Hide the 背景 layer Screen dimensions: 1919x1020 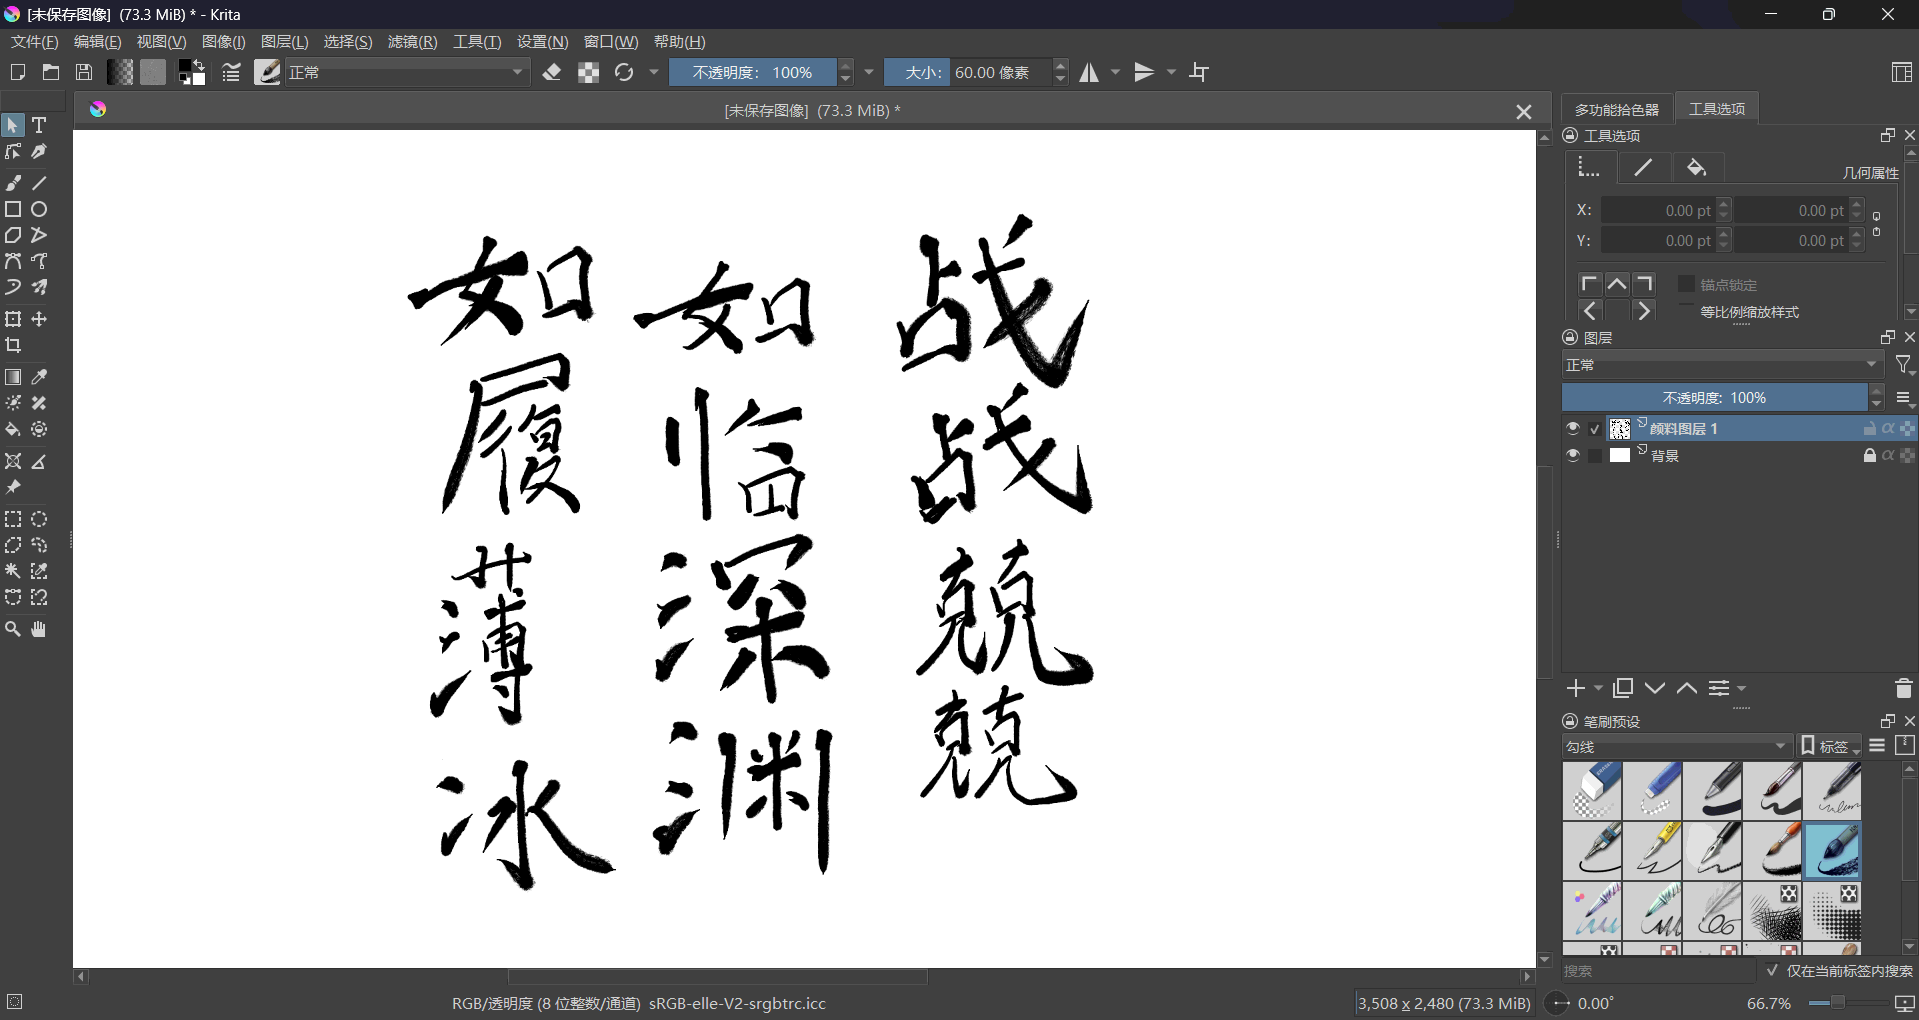(x=1572, y=455)
